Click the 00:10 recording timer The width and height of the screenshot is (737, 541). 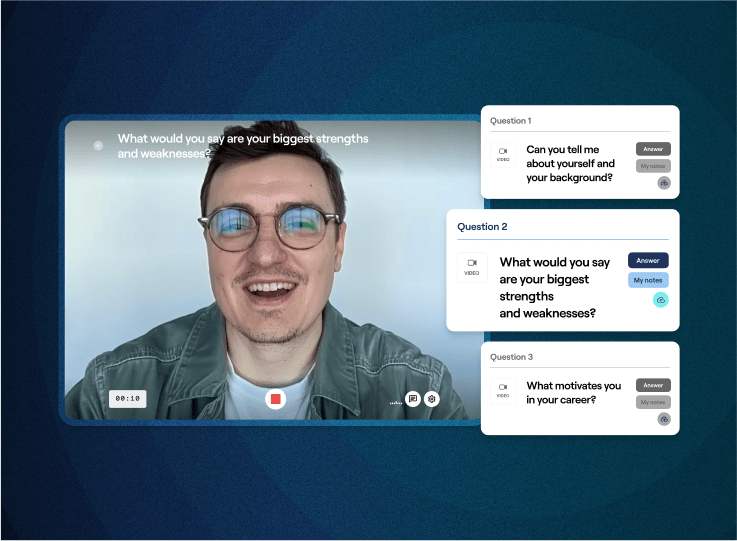pyautogui.click(x=128, y=399)
